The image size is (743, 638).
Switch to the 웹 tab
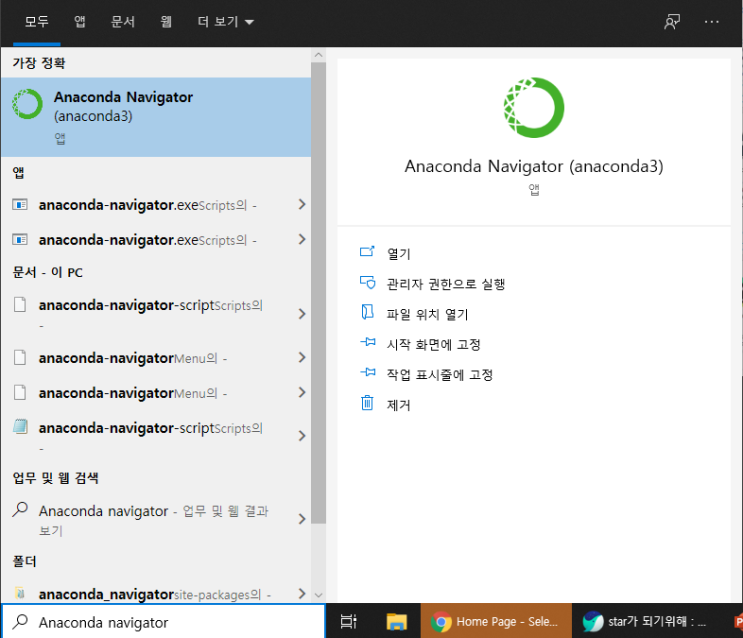166,22
